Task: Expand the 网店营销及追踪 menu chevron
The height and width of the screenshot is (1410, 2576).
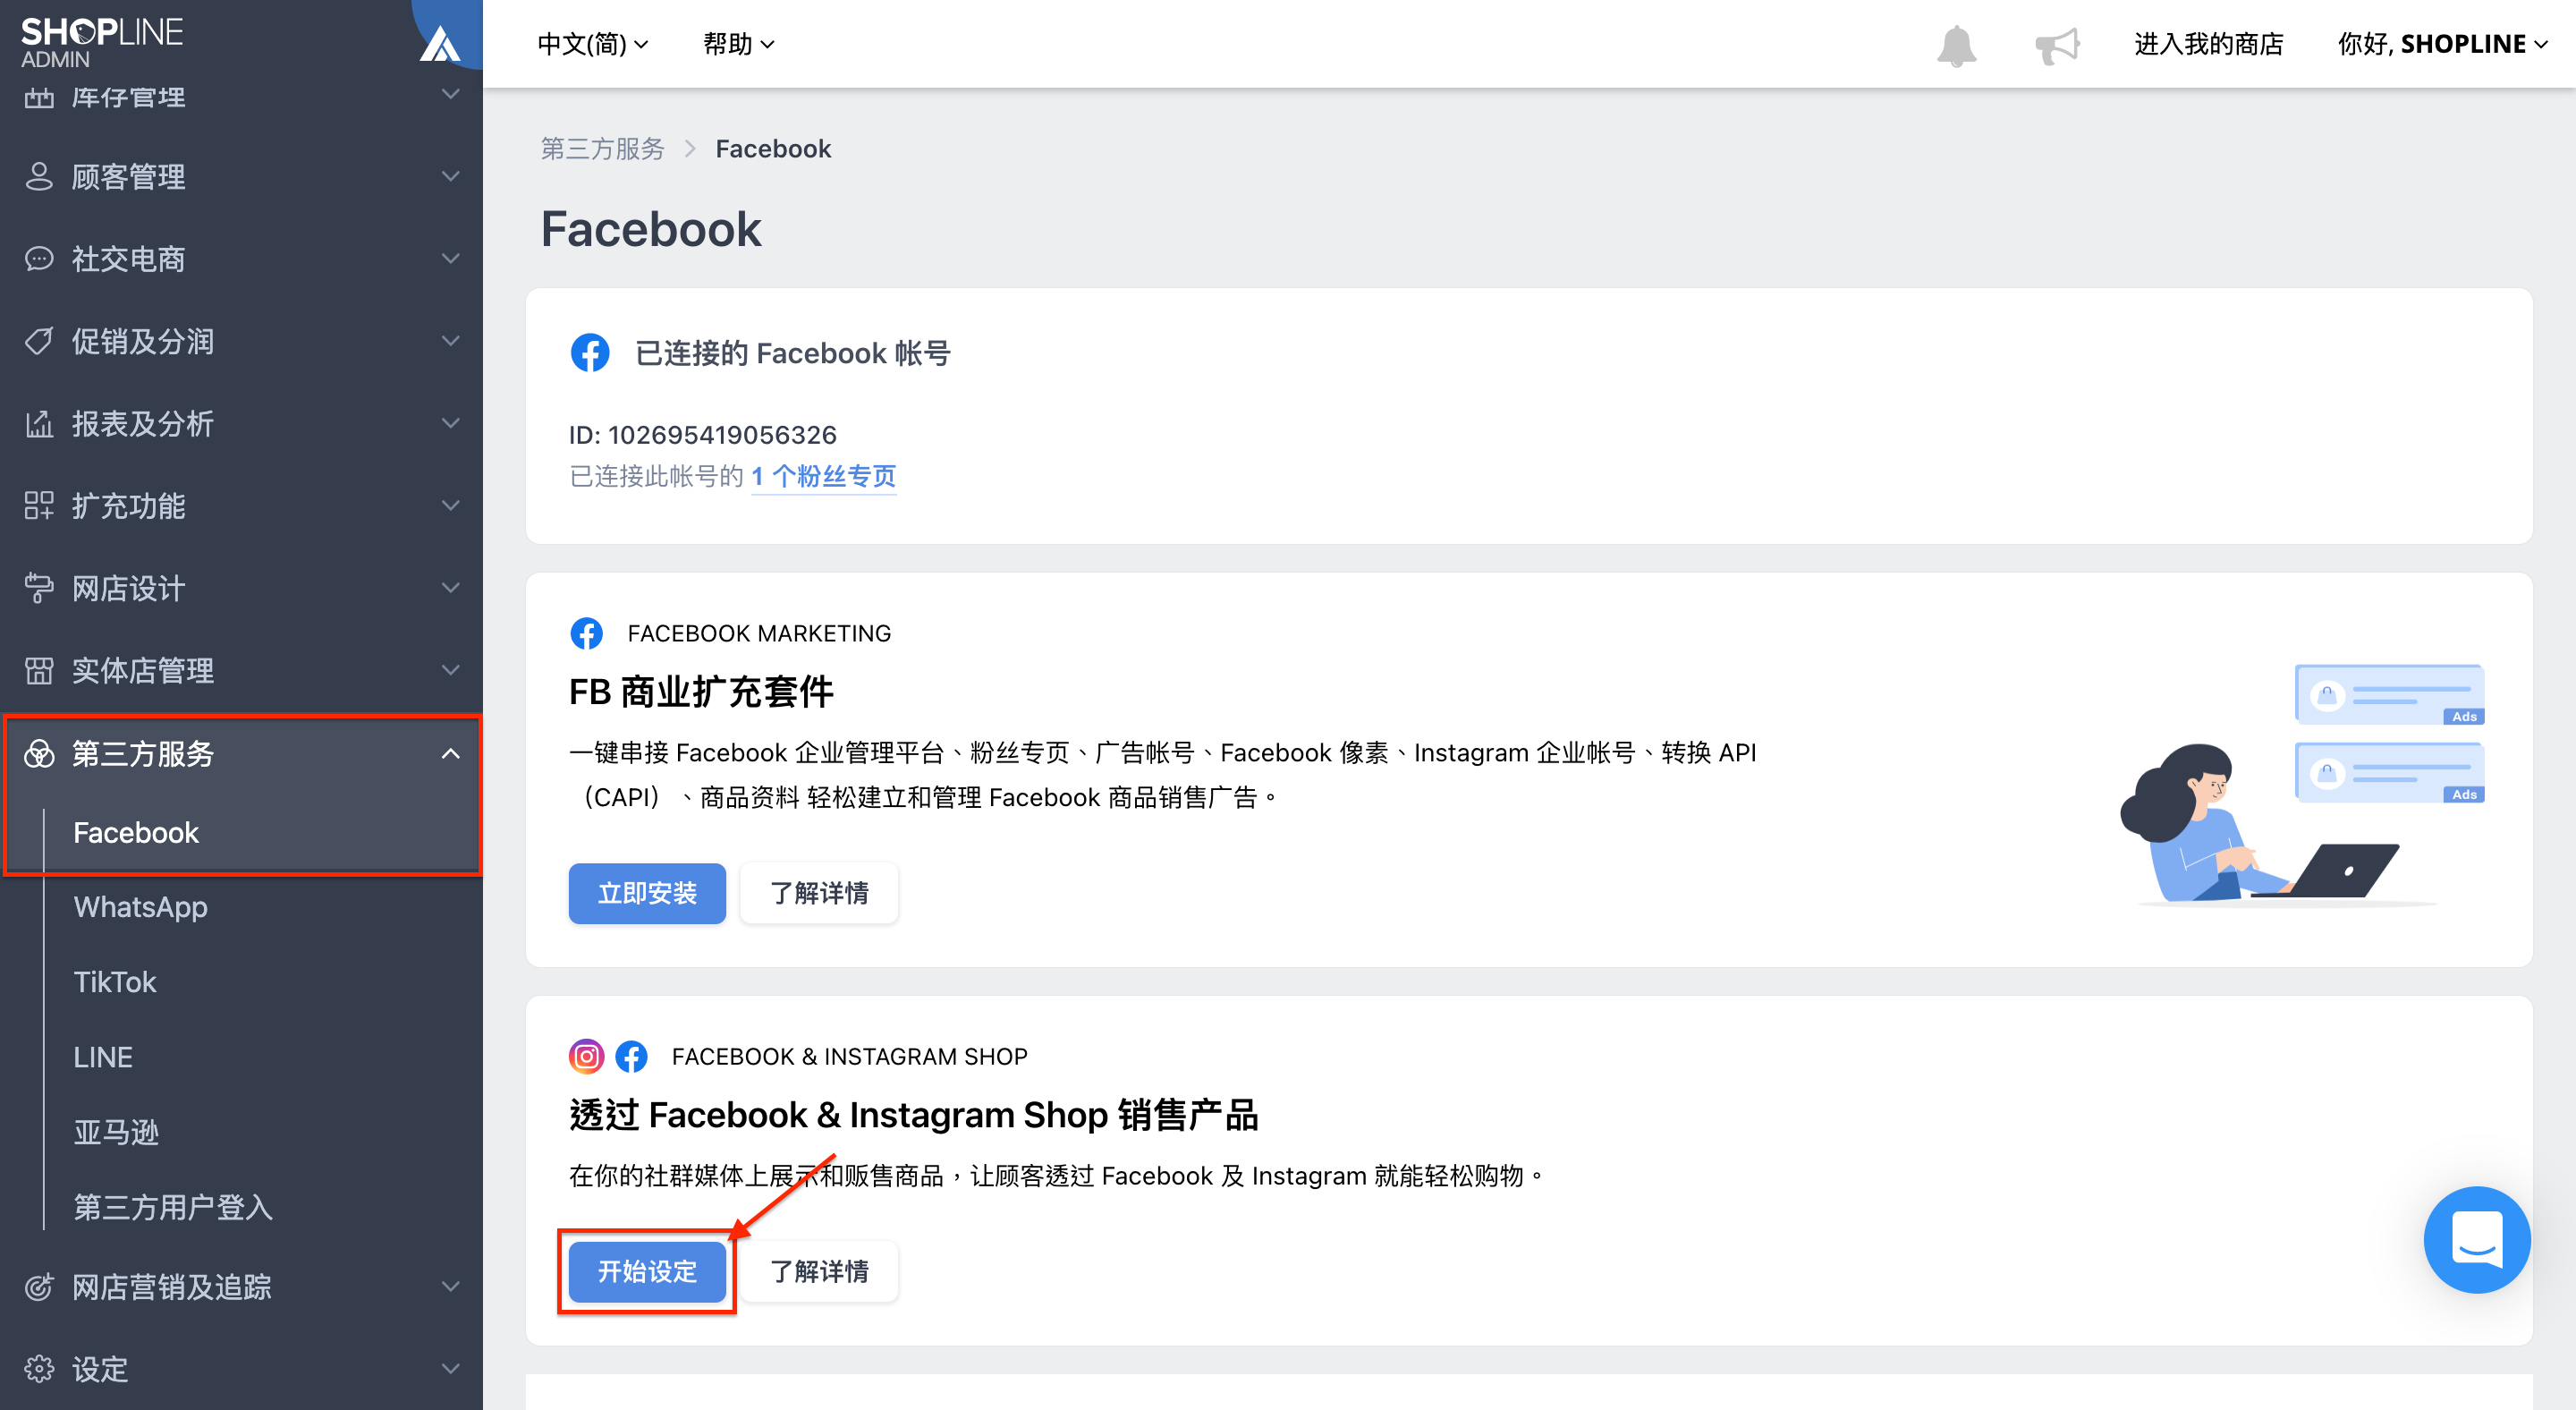Action: 451,1286
